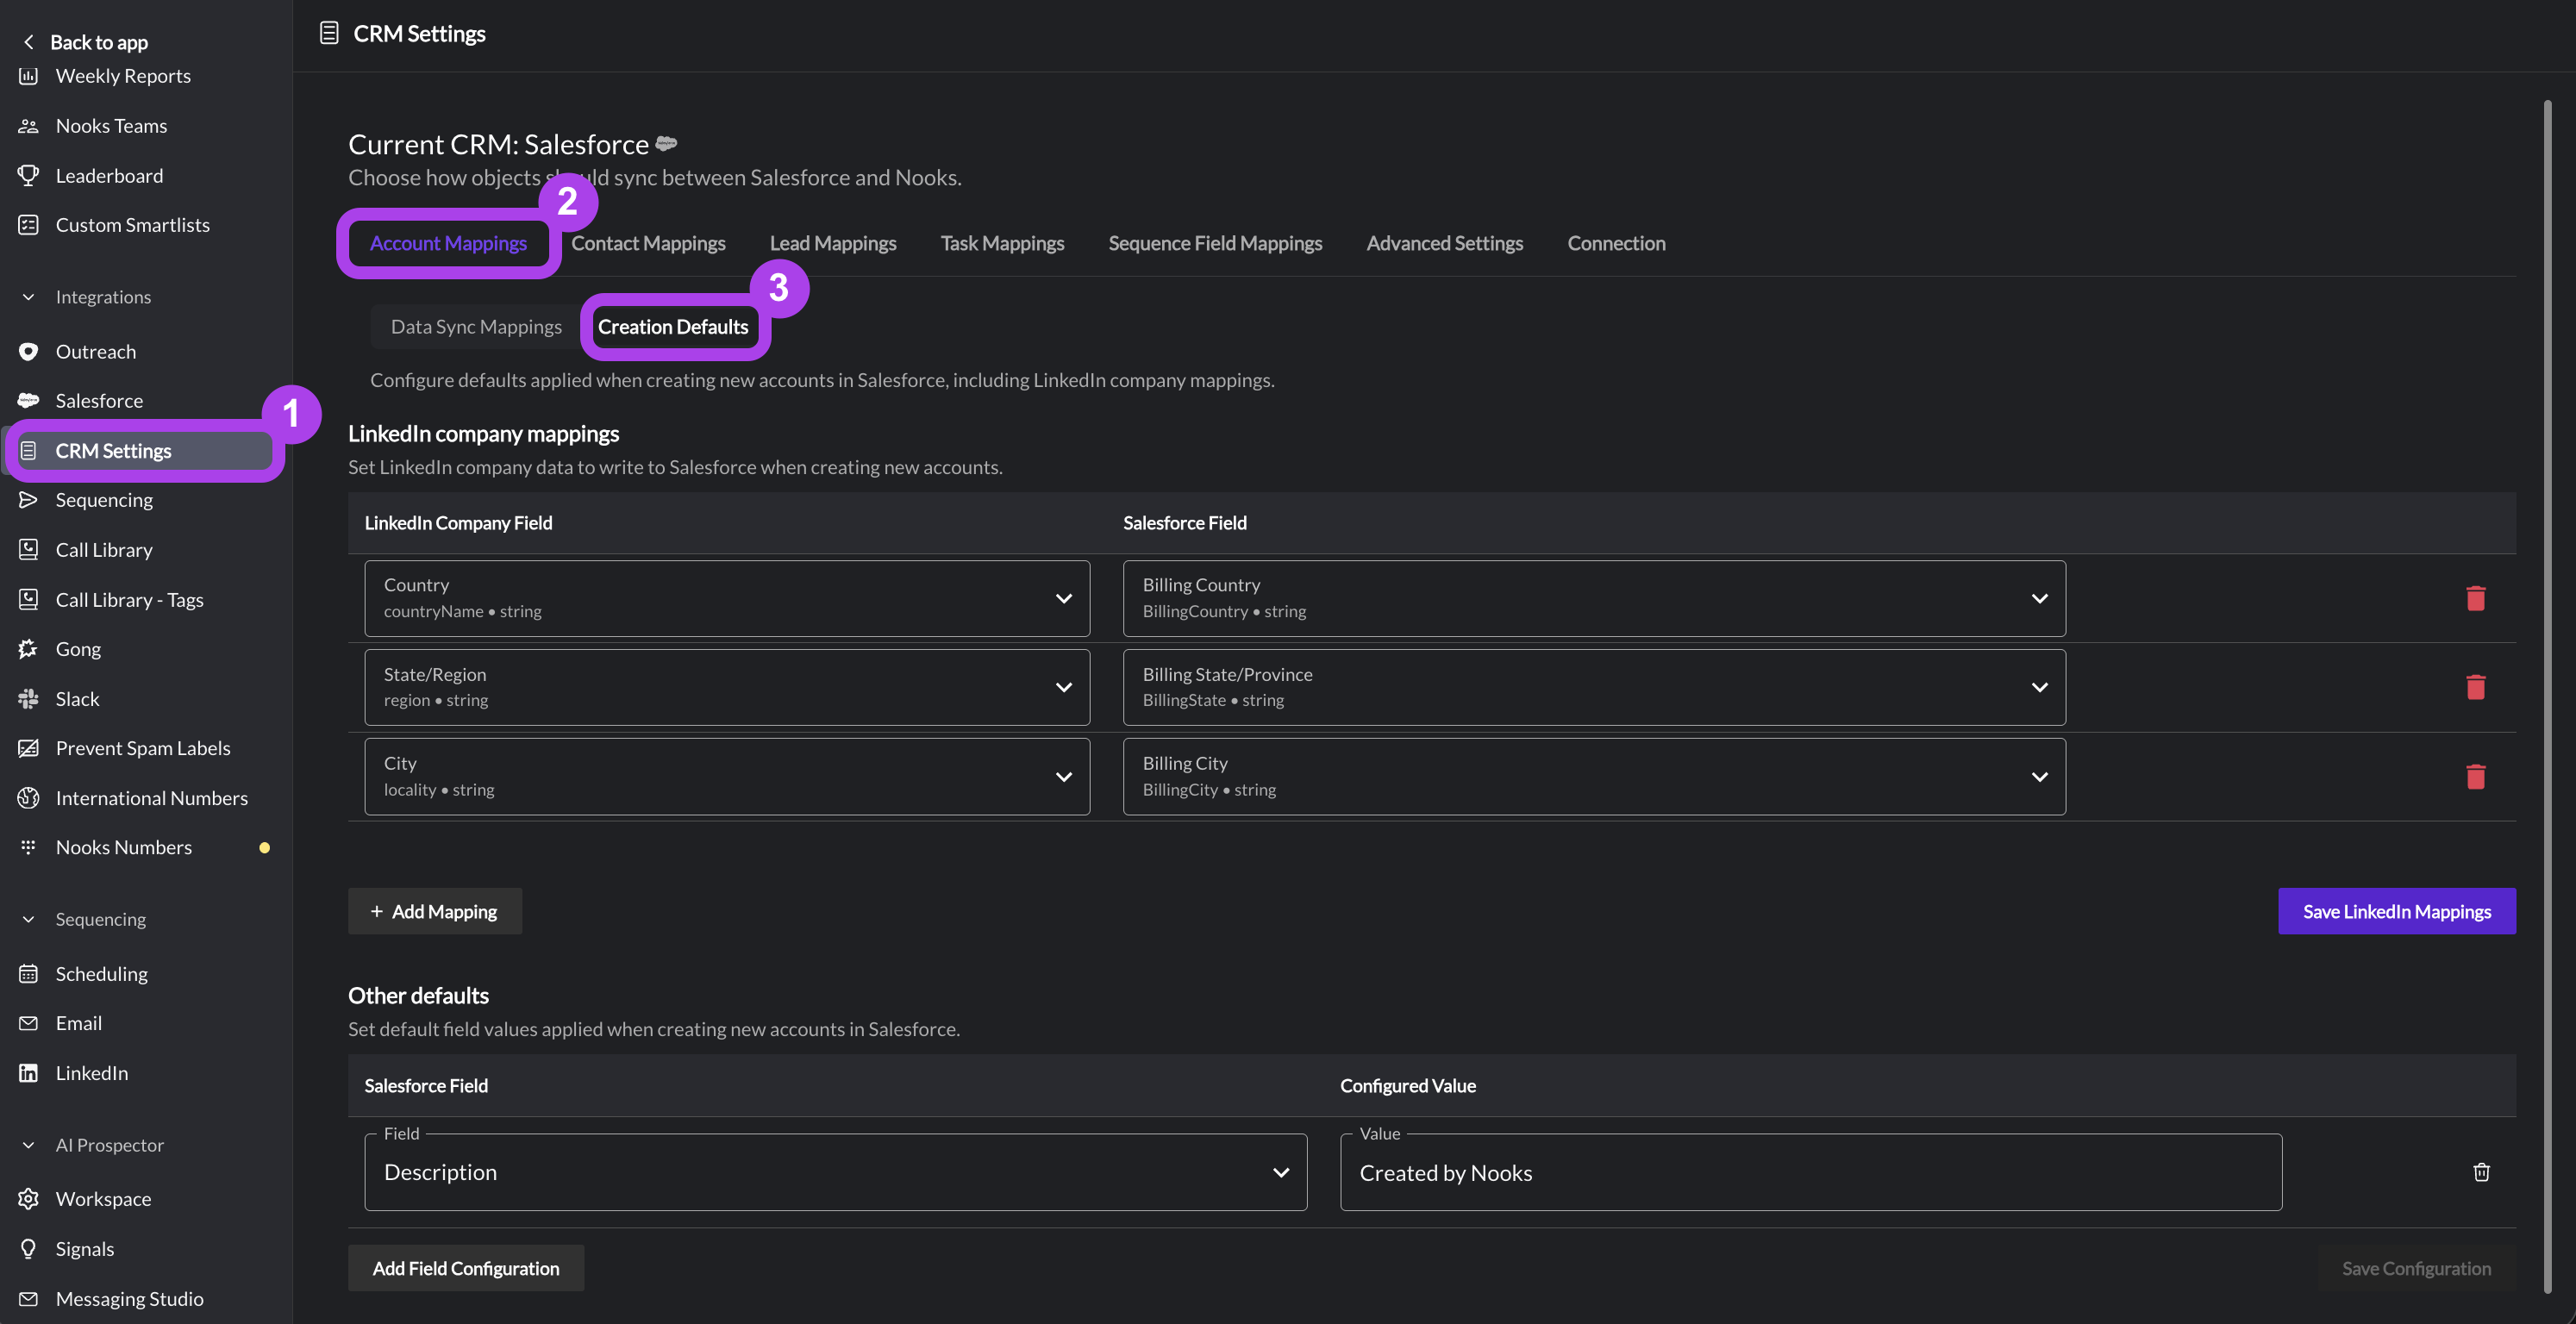2576x1324 pixels.
Task: Click the Outreach logo icon
Action: (28, 352)
